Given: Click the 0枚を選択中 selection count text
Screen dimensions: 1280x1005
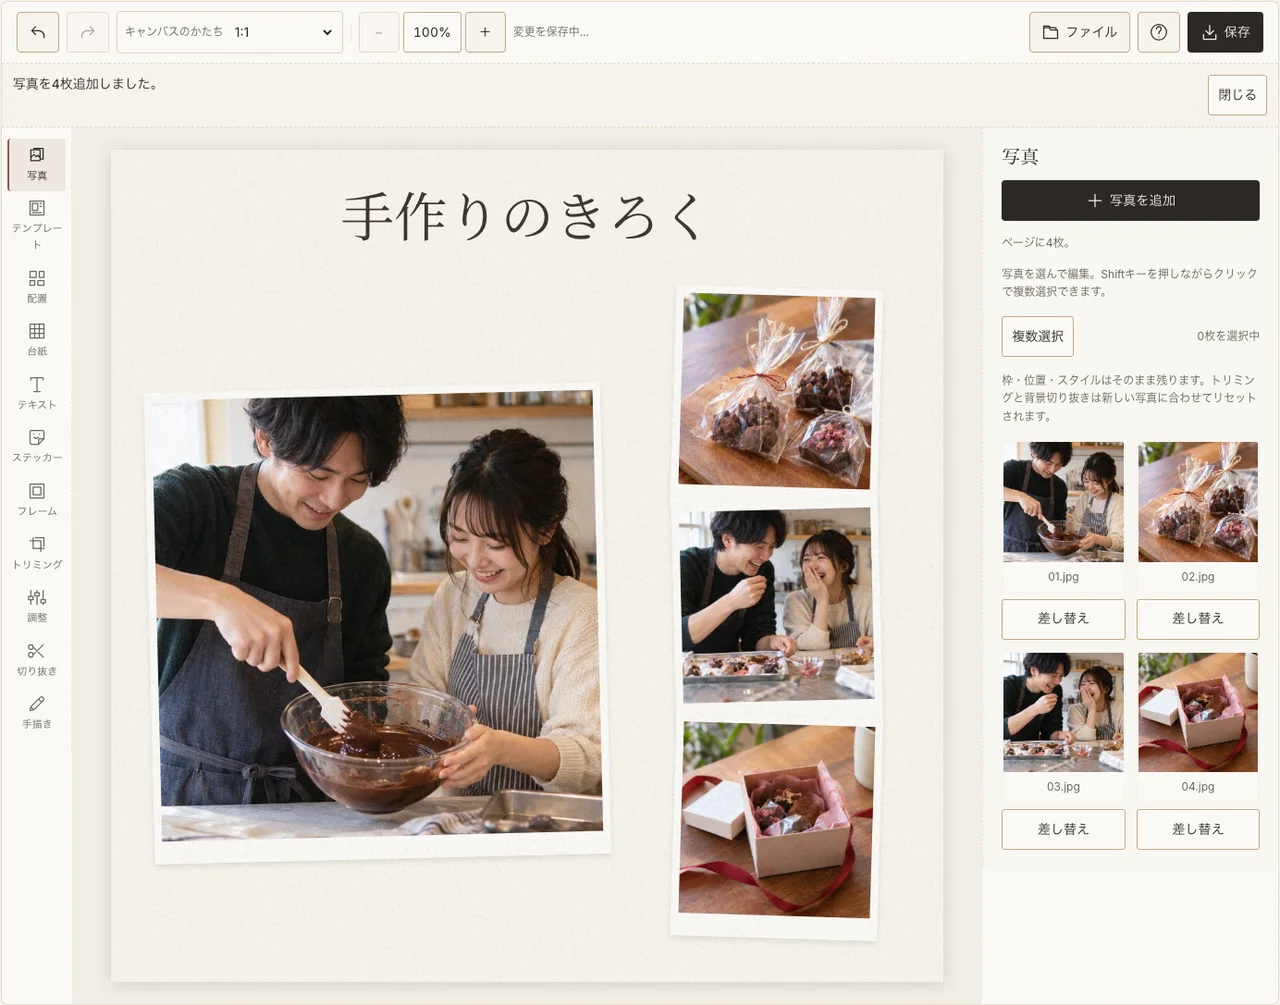Looking at the screenshot, I should click(1228, 336).
